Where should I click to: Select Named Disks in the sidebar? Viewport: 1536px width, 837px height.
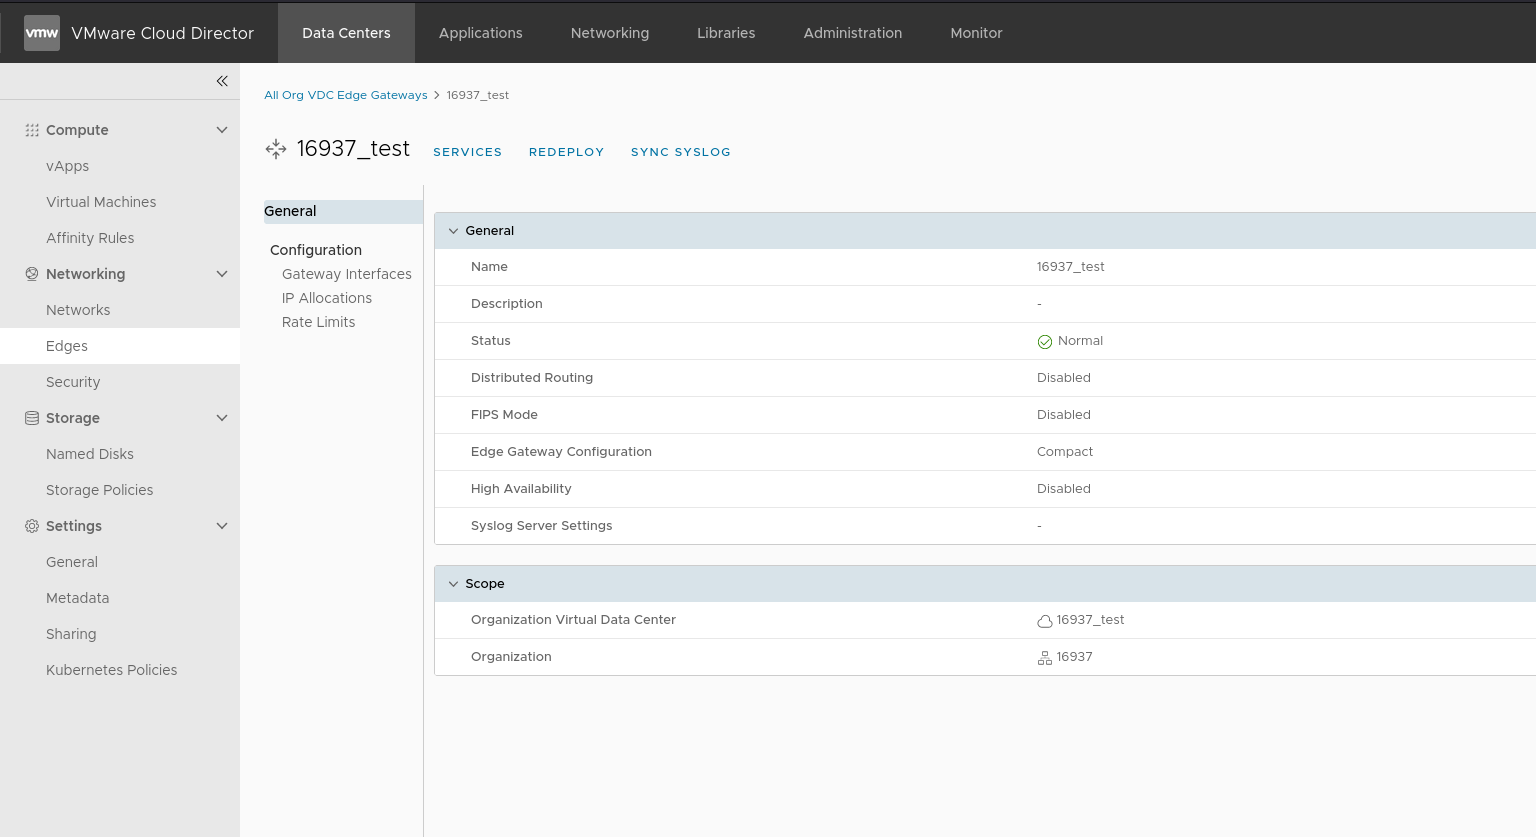(90, 454)
